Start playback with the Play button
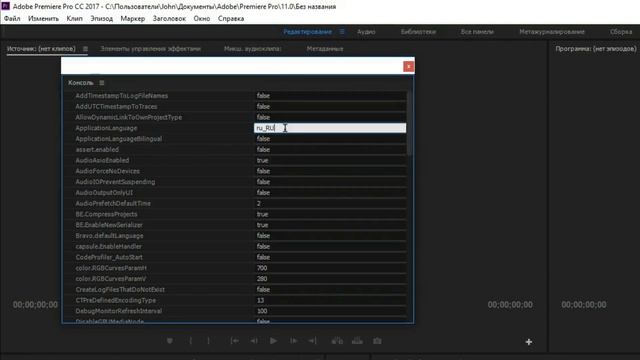The image size is (640, 360). pos(273,341)
